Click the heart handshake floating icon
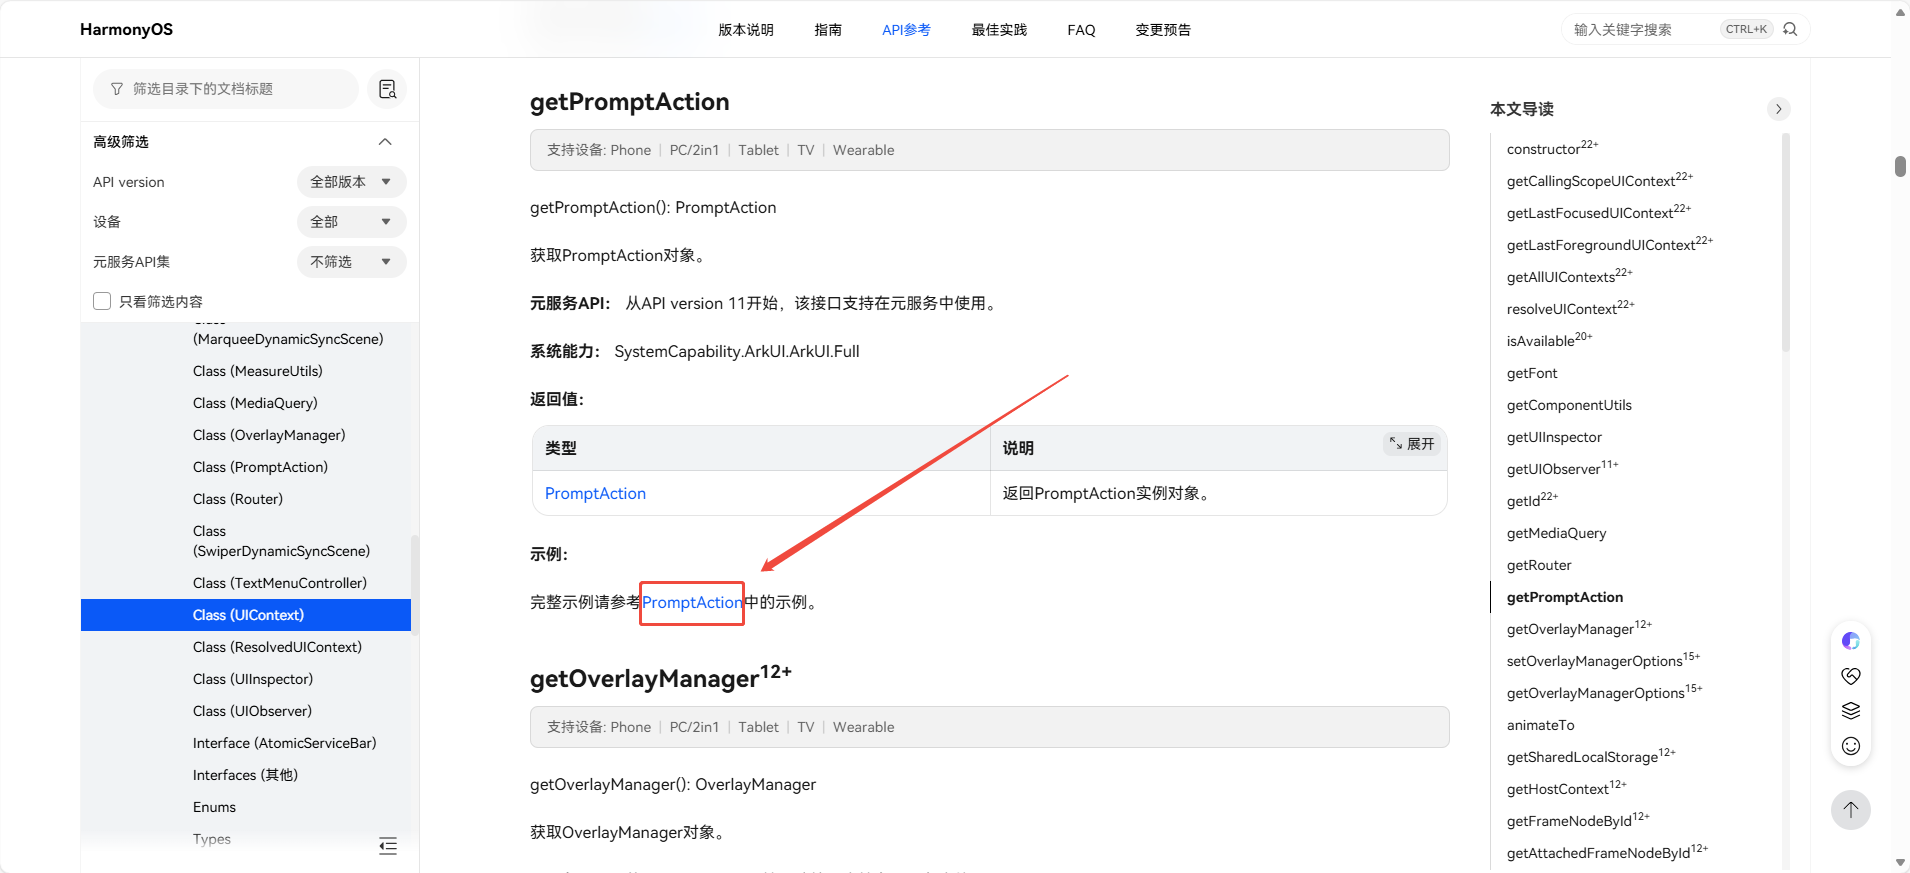This screenshot has width=1910, height=873. pos(1850,676)
